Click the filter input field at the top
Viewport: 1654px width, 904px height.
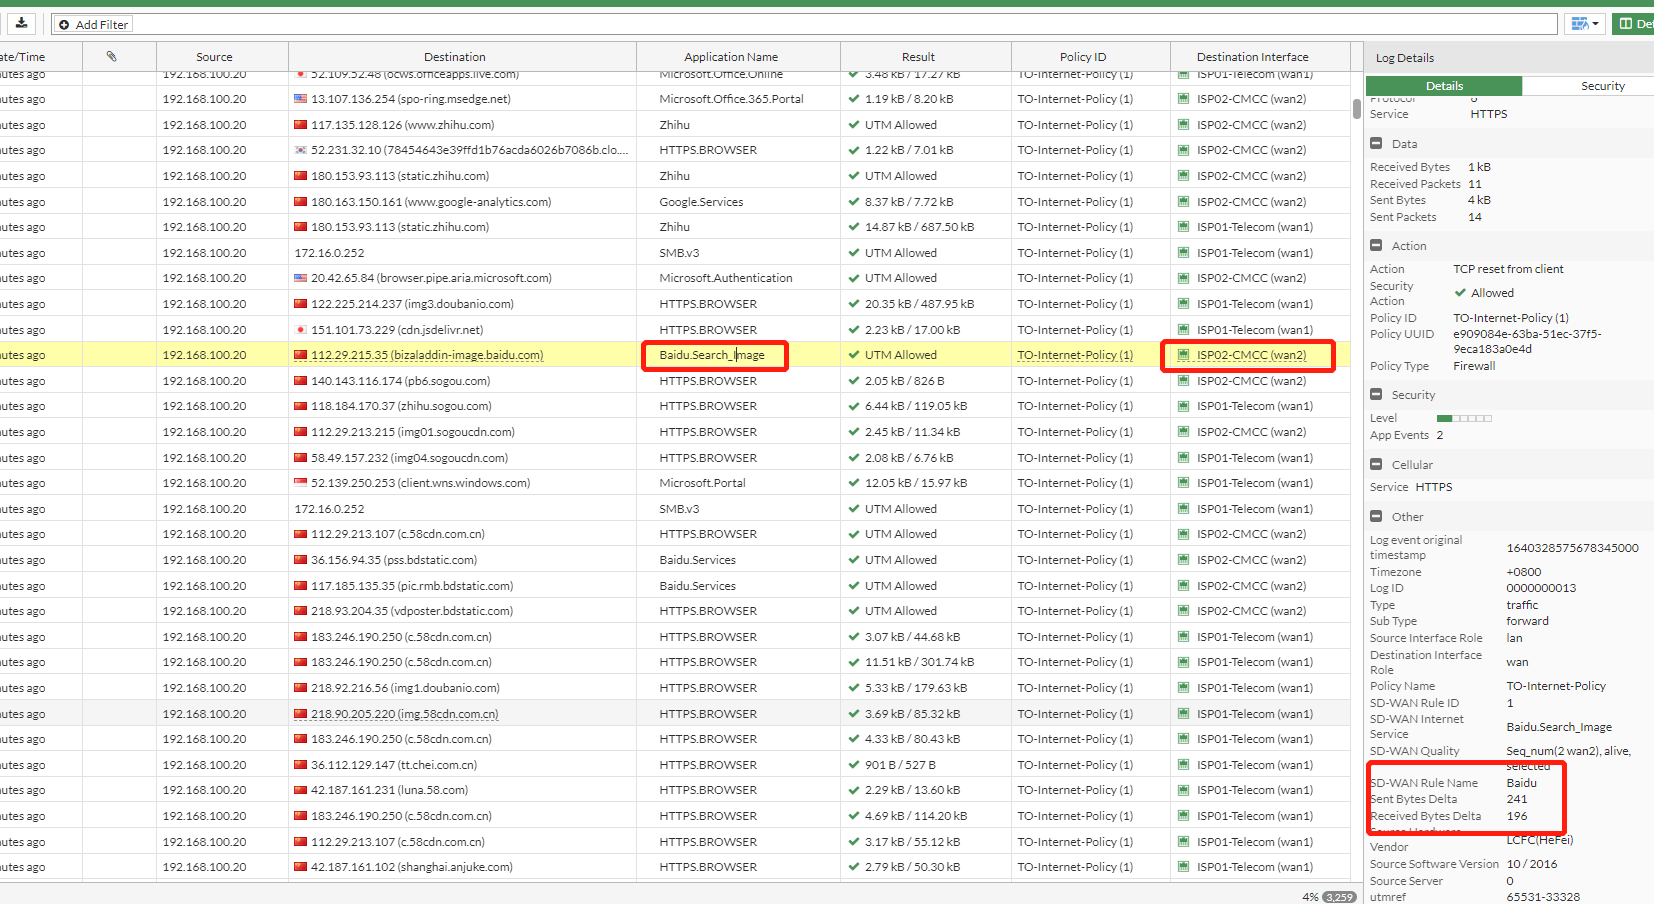pos(800,24)
